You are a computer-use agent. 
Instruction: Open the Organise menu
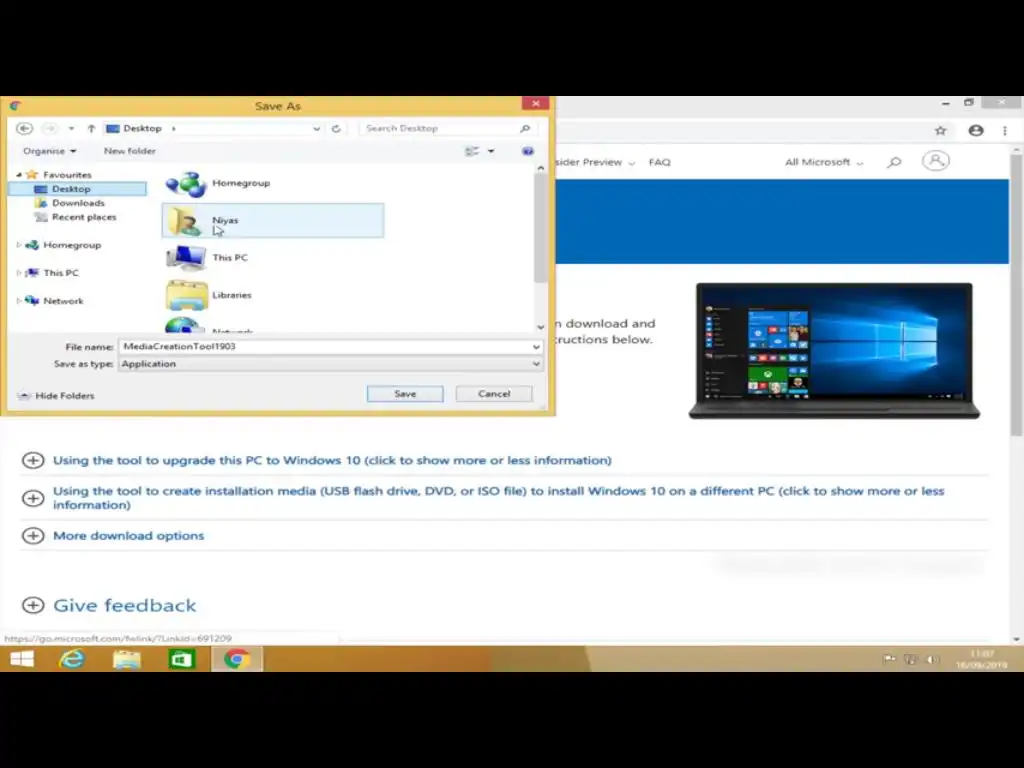50,151
